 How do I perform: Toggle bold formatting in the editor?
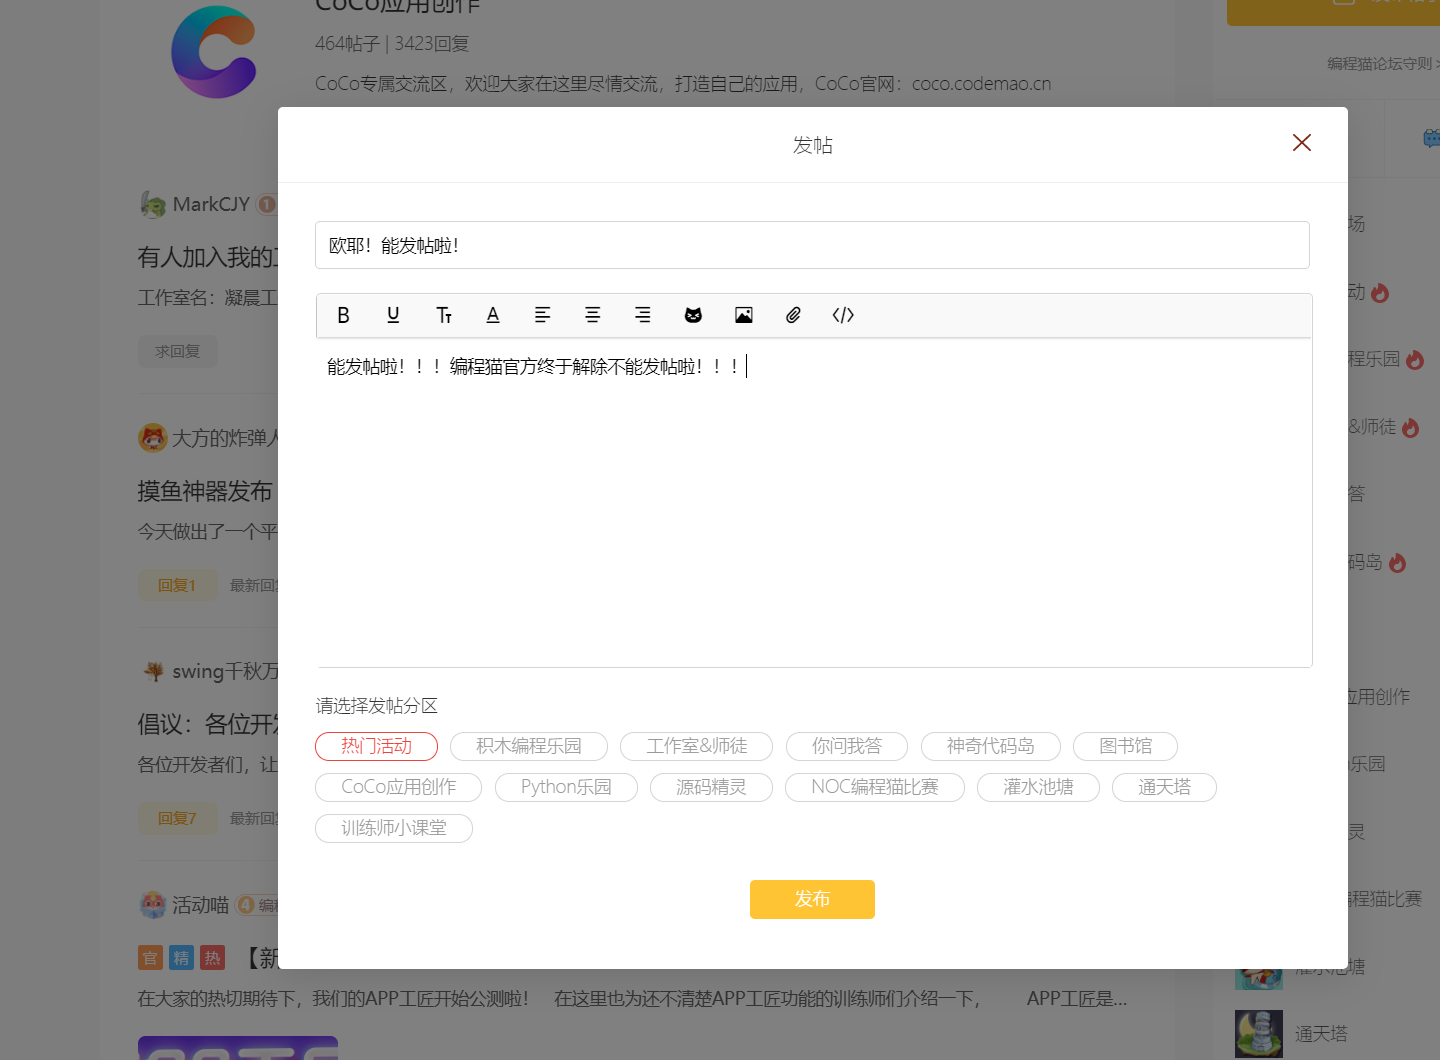coord(343,315)
